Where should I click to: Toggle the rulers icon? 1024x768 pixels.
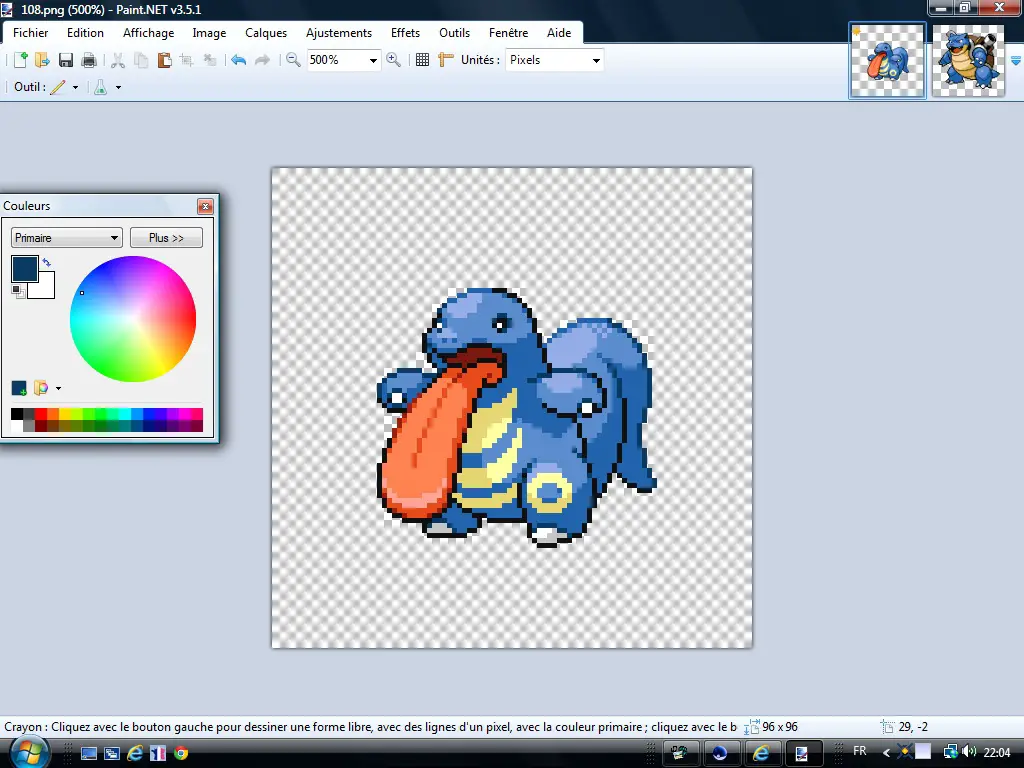pos(445,60)
